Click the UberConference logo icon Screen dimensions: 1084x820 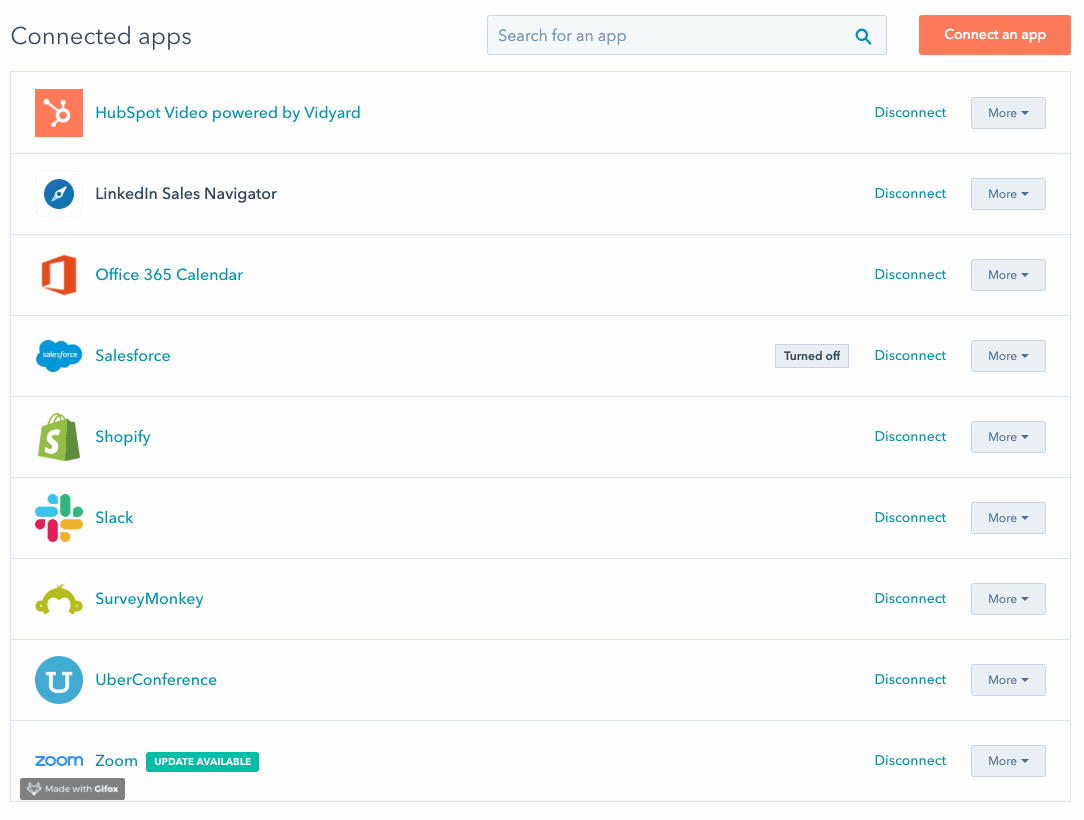tap(59, 680)
